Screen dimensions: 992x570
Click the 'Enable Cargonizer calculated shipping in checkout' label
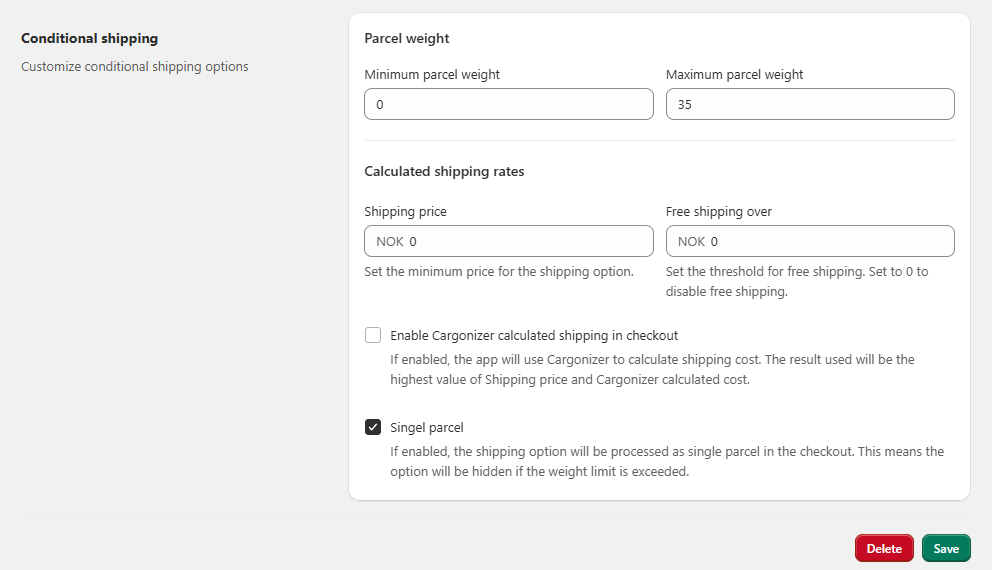534,335
